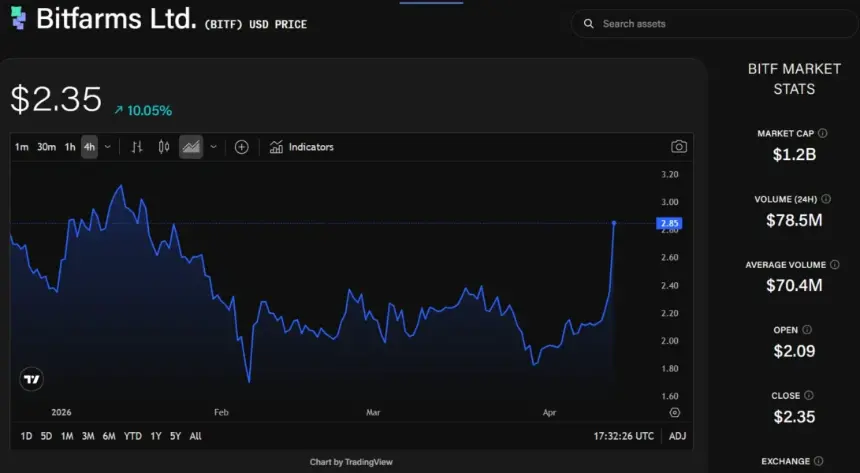Click the Feb label on time axis
The width and height of the screenshot is (860, 473).
click(221, 413)
